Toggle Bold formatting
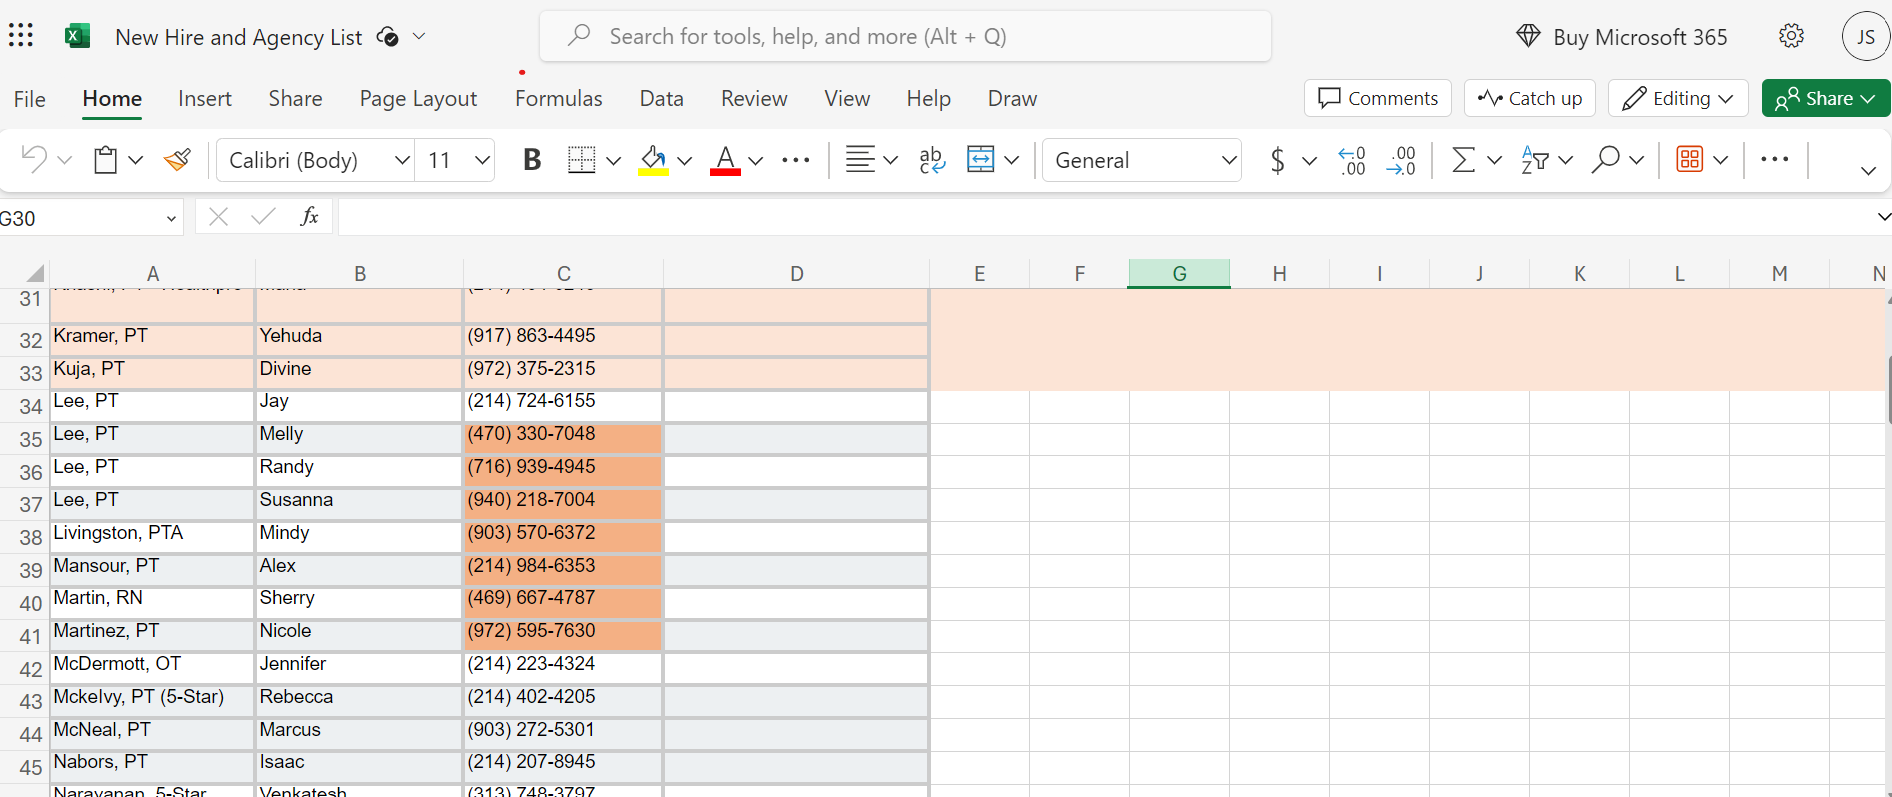This screenshot has height=797, width=1892. click(x=532, y=160)
